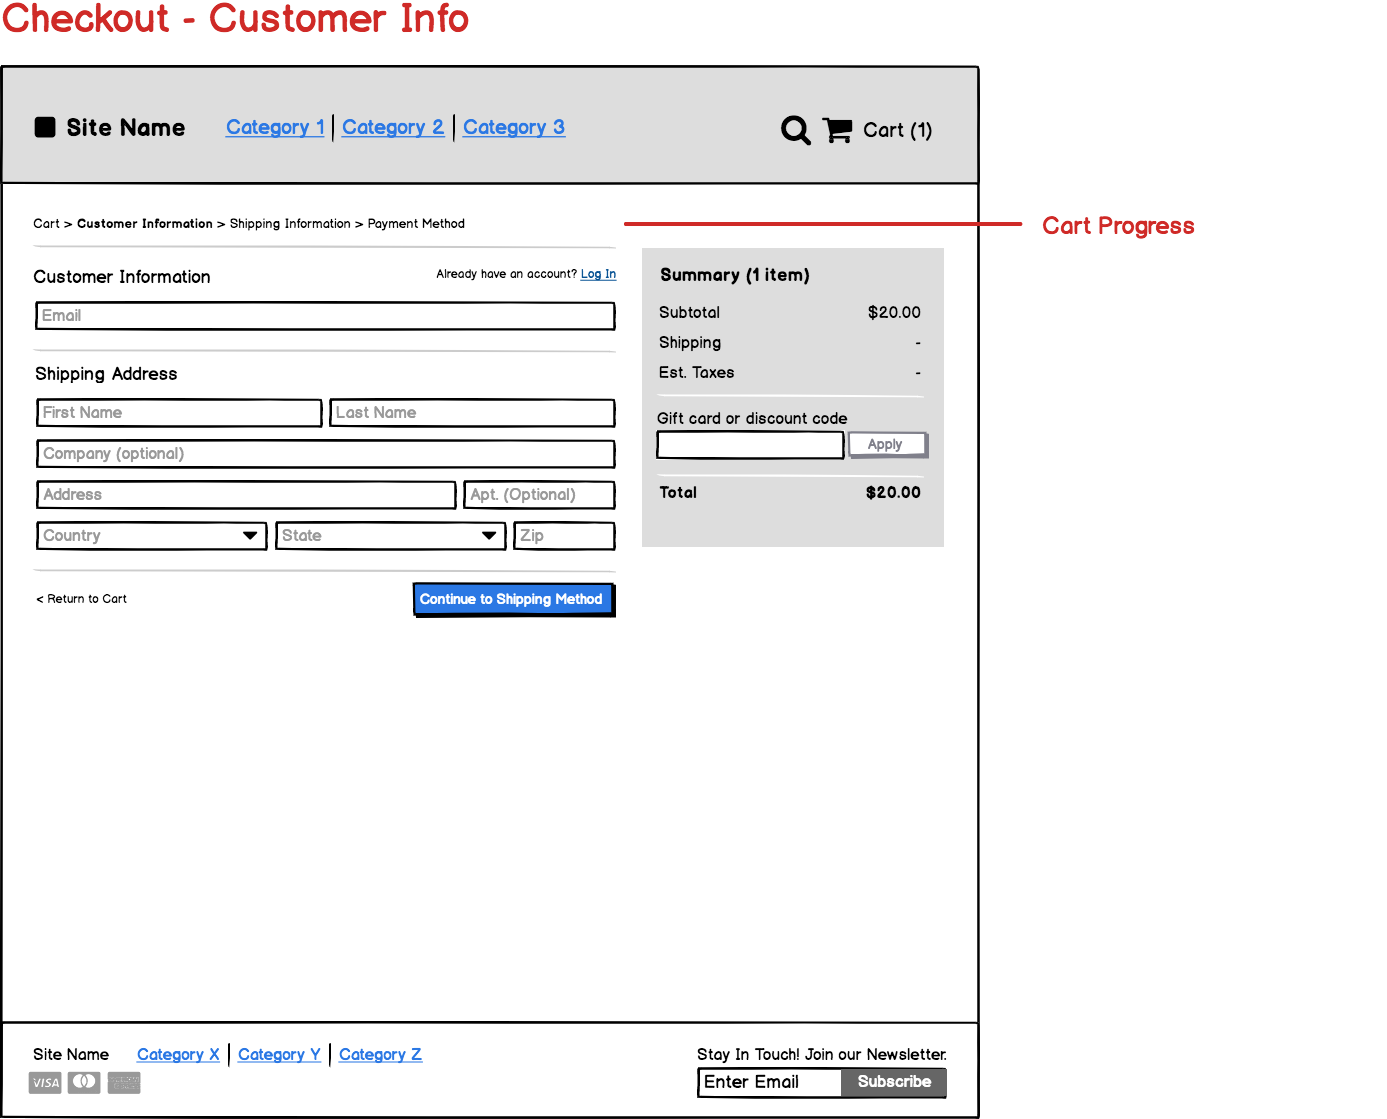The width and height of the screenshot is (1387, 1119).
Task: Focus the First Name field
Action: click(x=178, y=412)
